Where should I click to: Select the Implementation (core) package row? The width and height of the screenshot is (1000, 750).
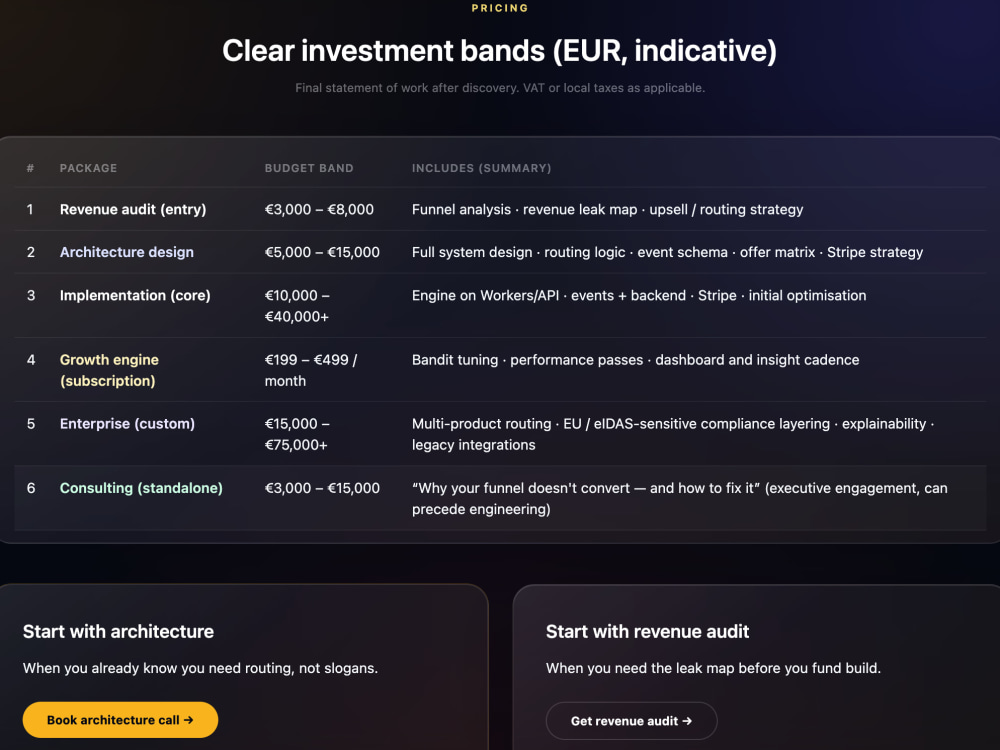pos(500,305)
